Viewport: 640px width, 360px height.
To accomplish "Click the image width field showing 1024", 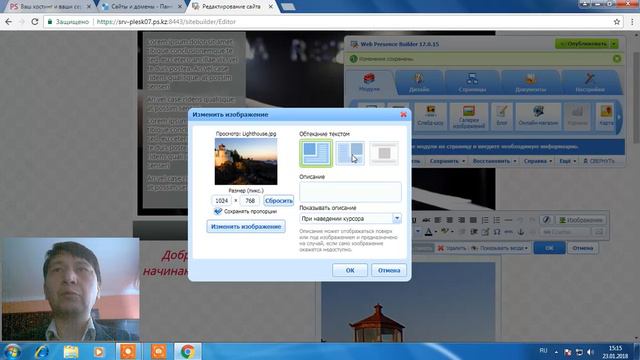I will pyautogui.click(x=222, y=201).
